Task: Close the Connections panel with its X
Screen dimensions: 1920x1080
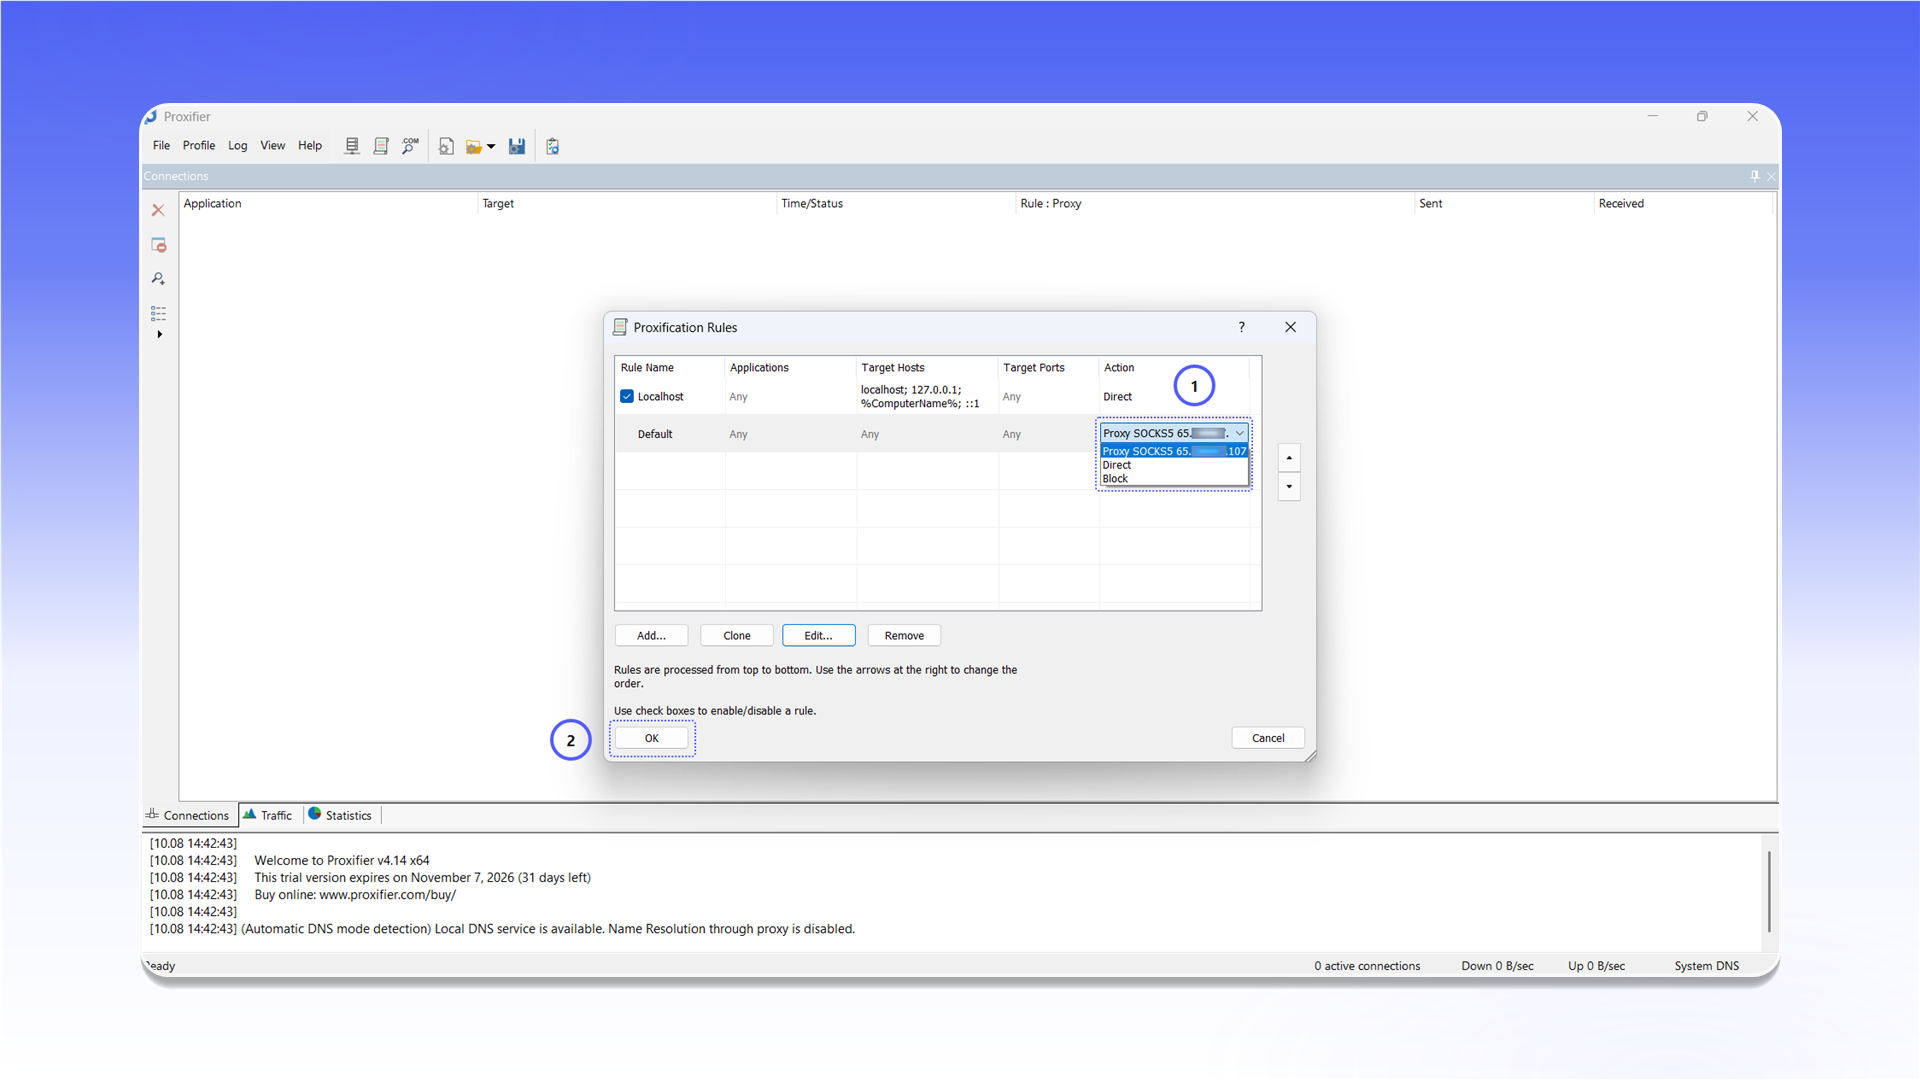Action: tap(1771, 176)
